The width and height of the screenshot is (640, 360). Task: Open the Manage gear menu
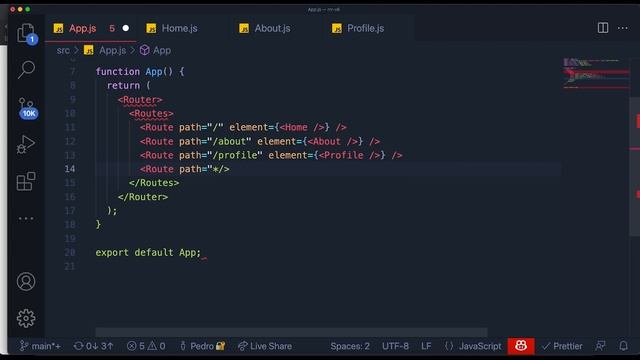(x=26, y=318)
